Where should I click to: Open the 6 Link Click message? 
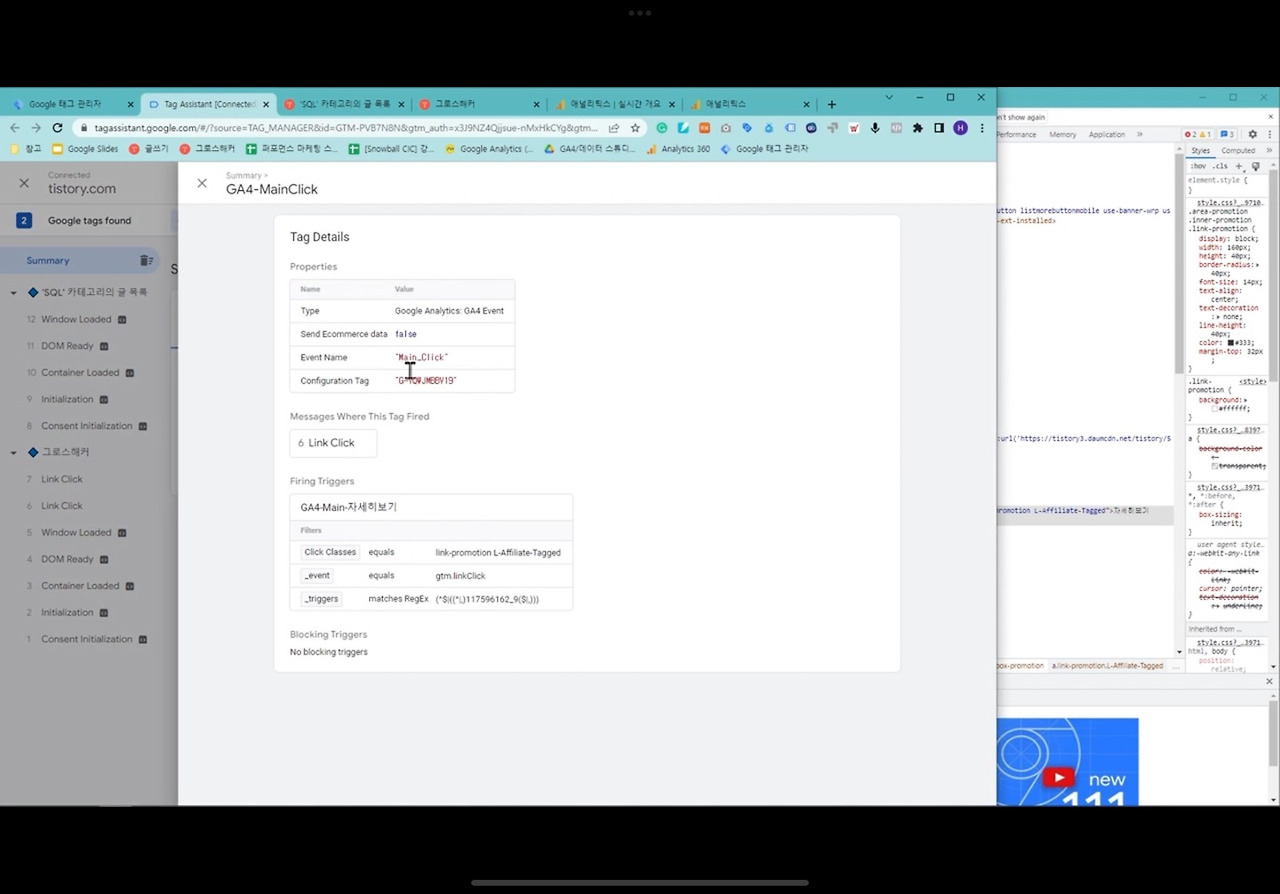pos(333,443)
